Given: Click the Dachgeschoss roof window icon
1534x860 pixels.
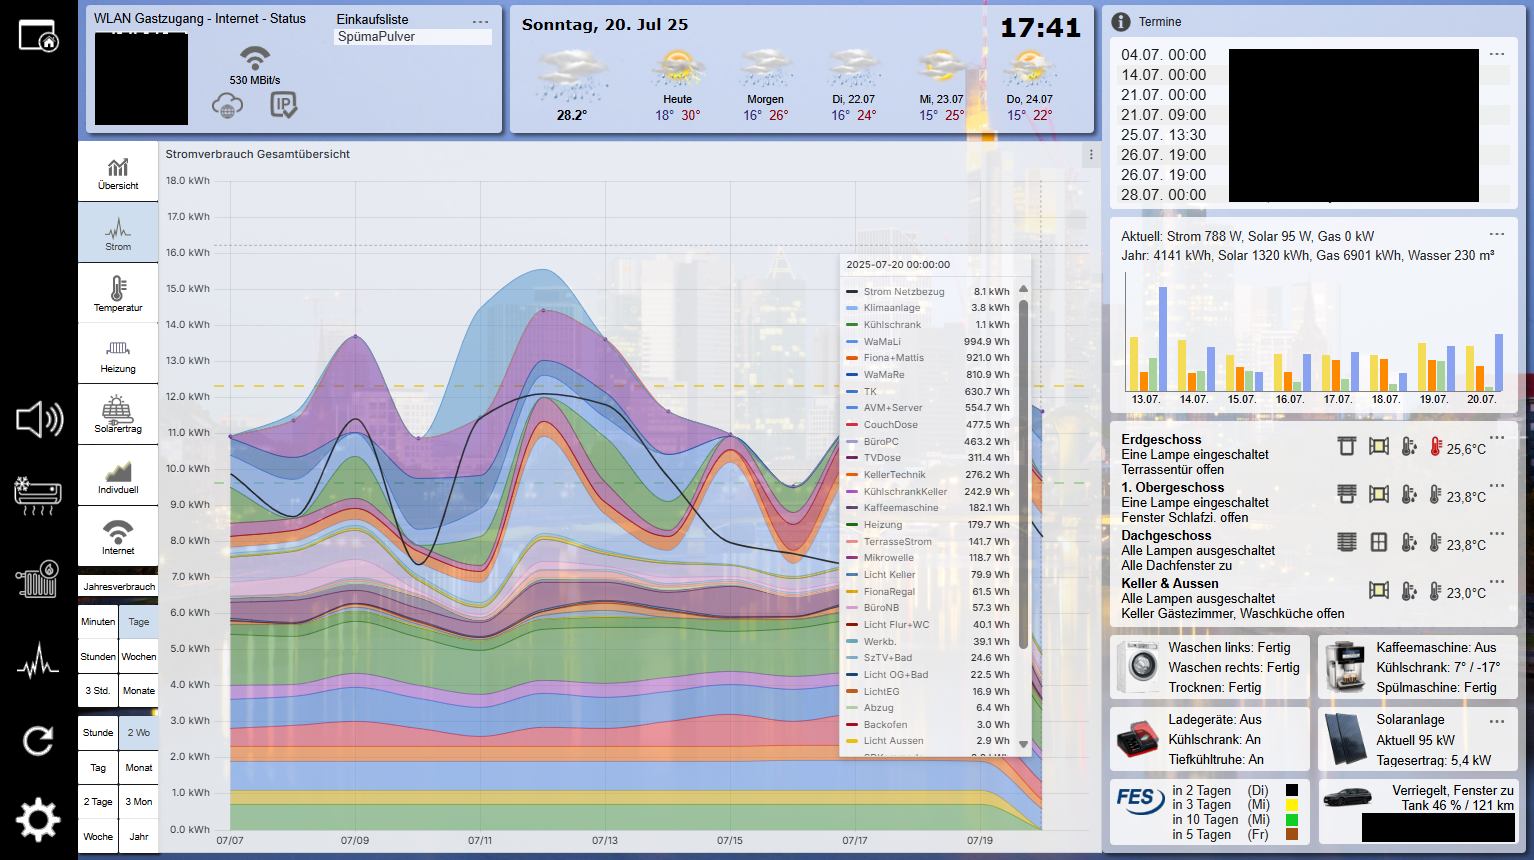Looking at the screenshot, I should 1379,542.
